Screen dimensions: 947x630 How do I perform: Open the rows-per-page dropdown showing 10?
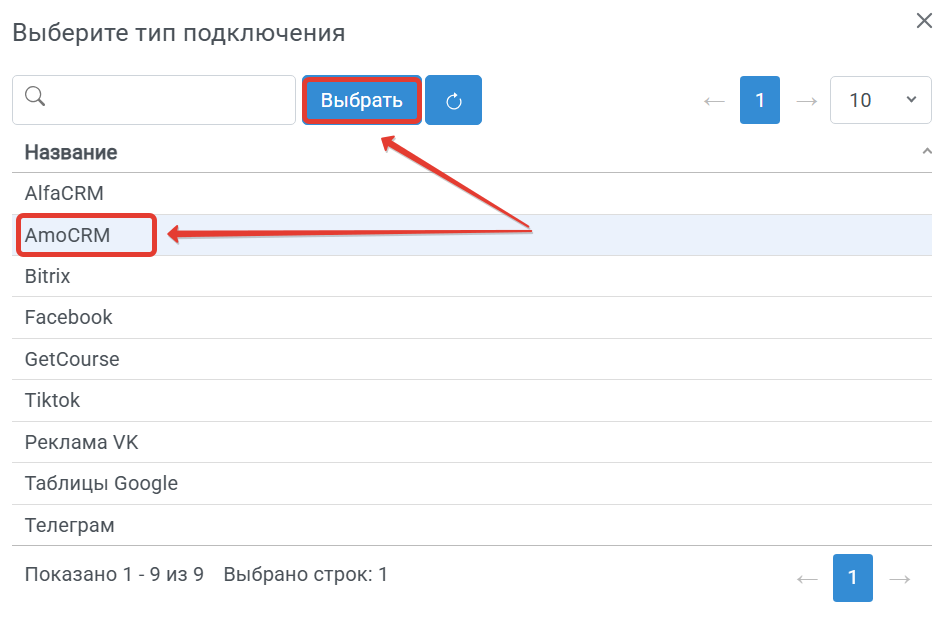tap(881, 100)
